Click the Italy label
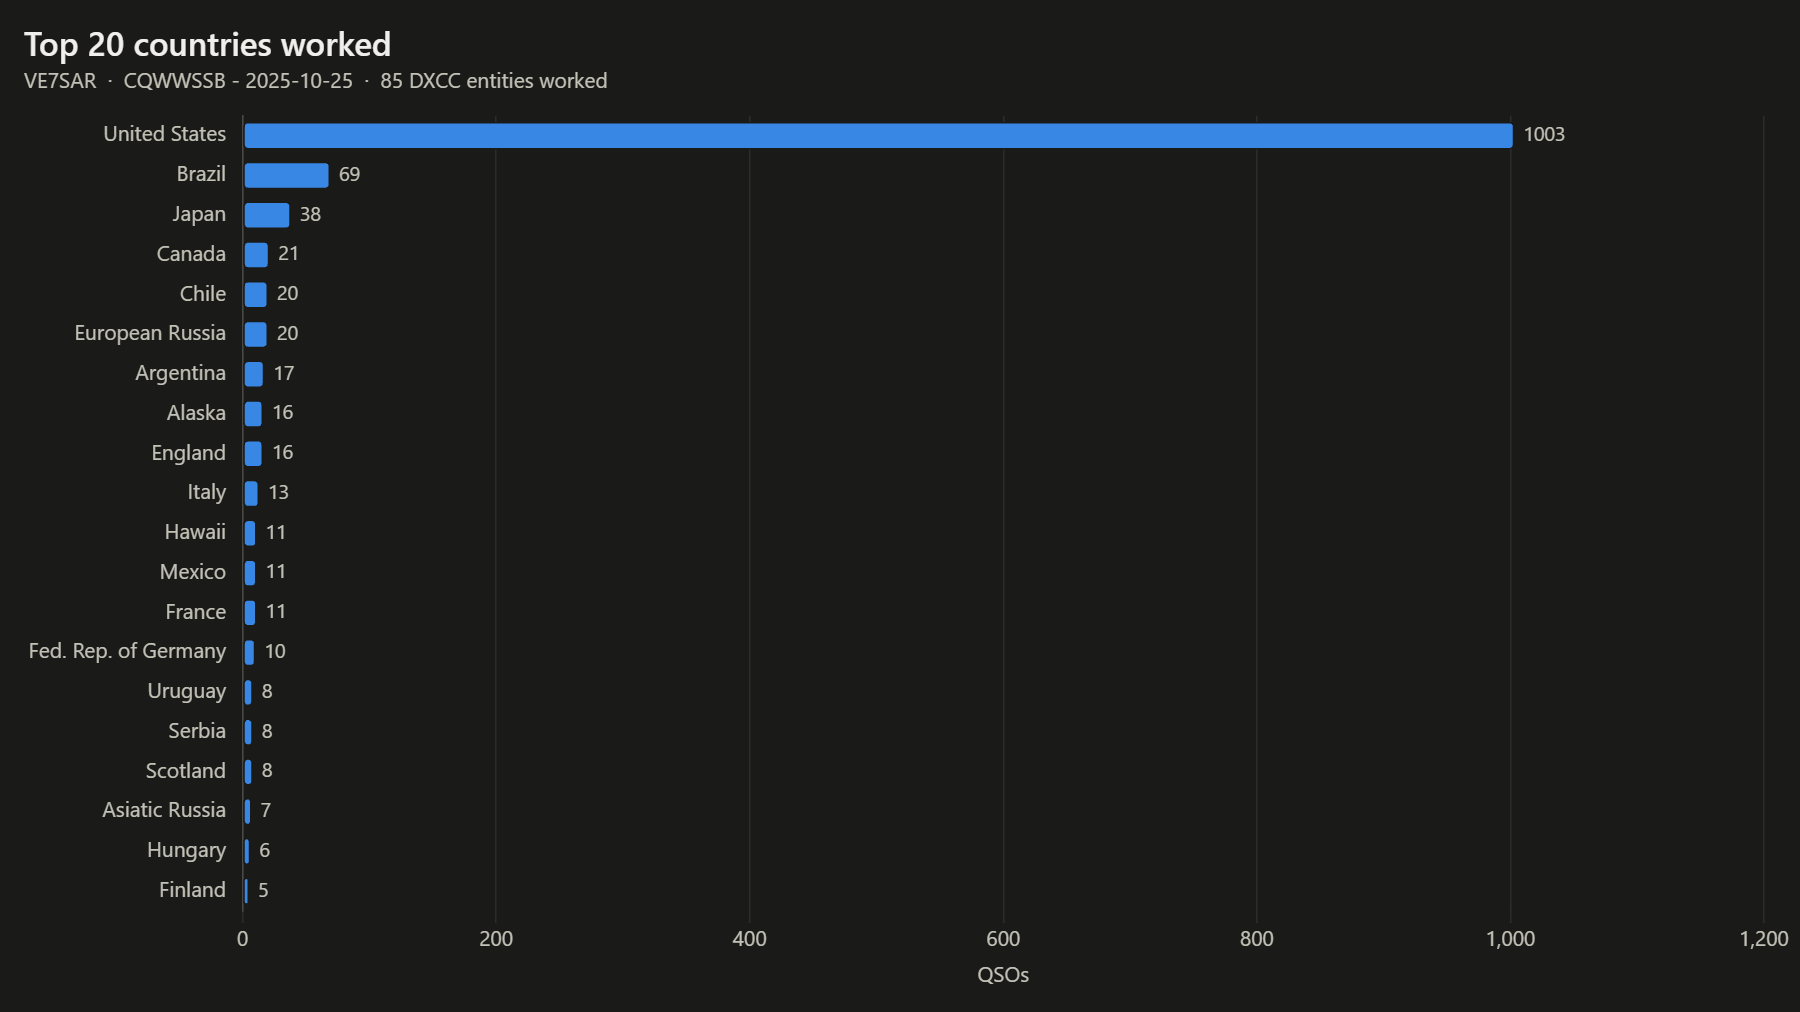The width and height of the screenshot is (1800, 1012). [207, 492]
